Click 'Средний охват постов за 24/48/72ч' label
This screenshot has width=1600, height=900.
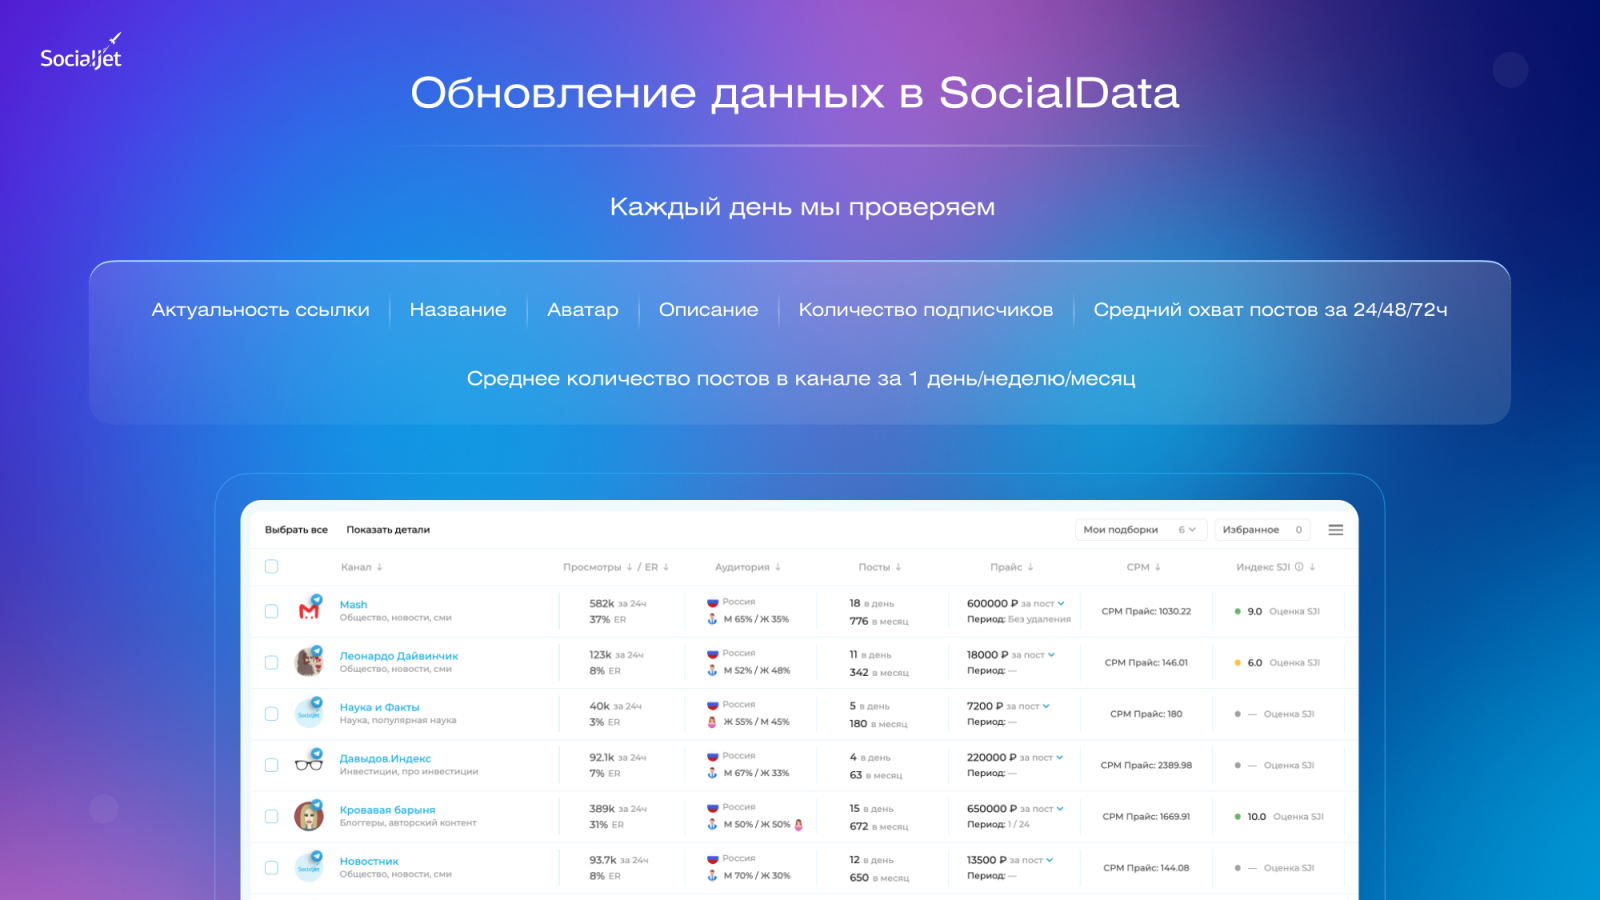(1270, 310)
